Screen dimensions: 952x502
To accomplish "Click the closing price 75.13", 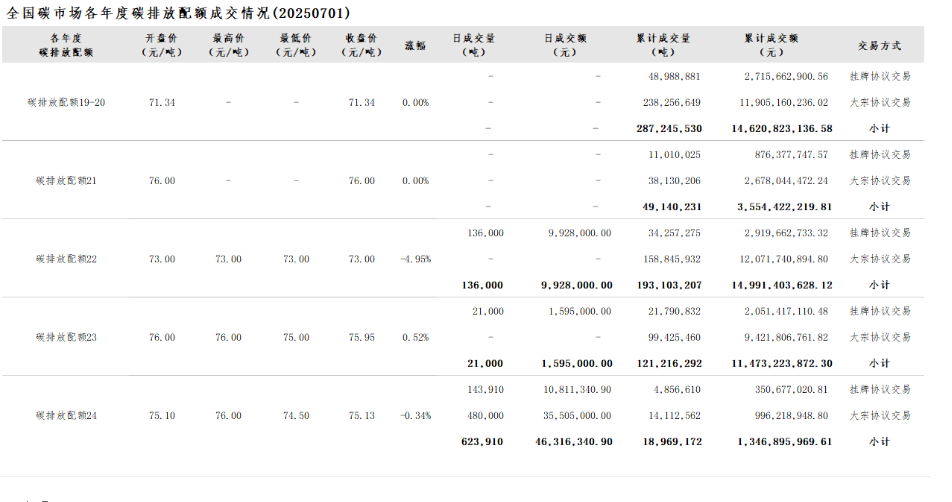I will point(361,415).
